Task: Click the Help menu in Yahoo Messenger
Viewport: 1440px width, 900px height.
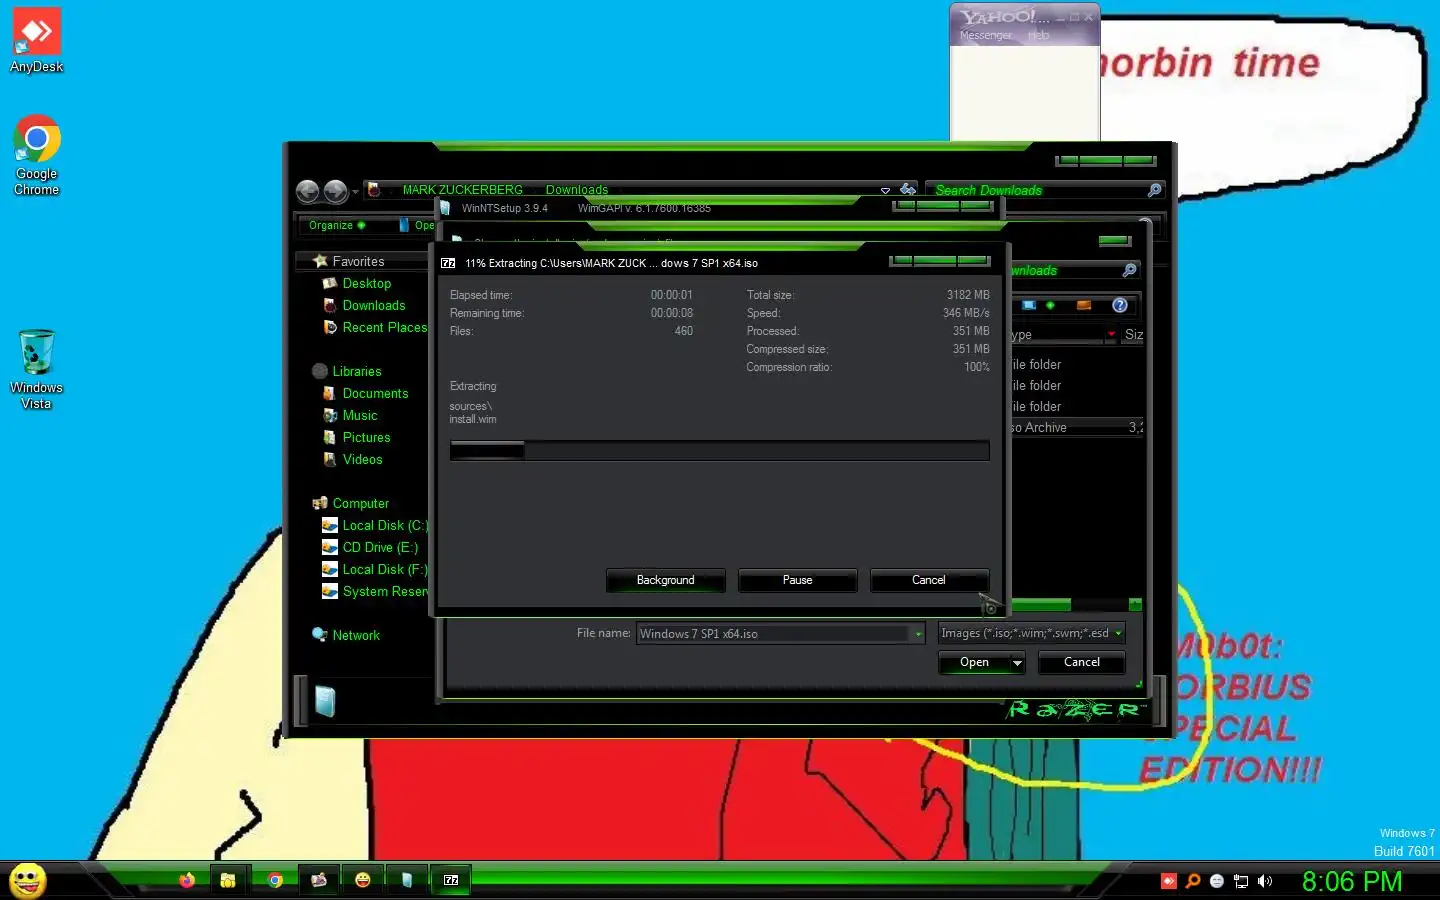Action: (x=1038, y=35)
